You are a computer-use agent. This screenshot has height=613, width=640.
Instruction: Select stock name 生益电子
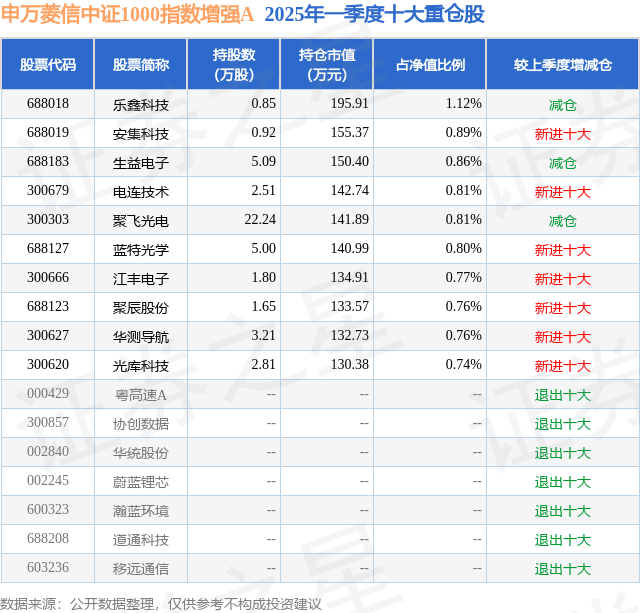point(141,163)
